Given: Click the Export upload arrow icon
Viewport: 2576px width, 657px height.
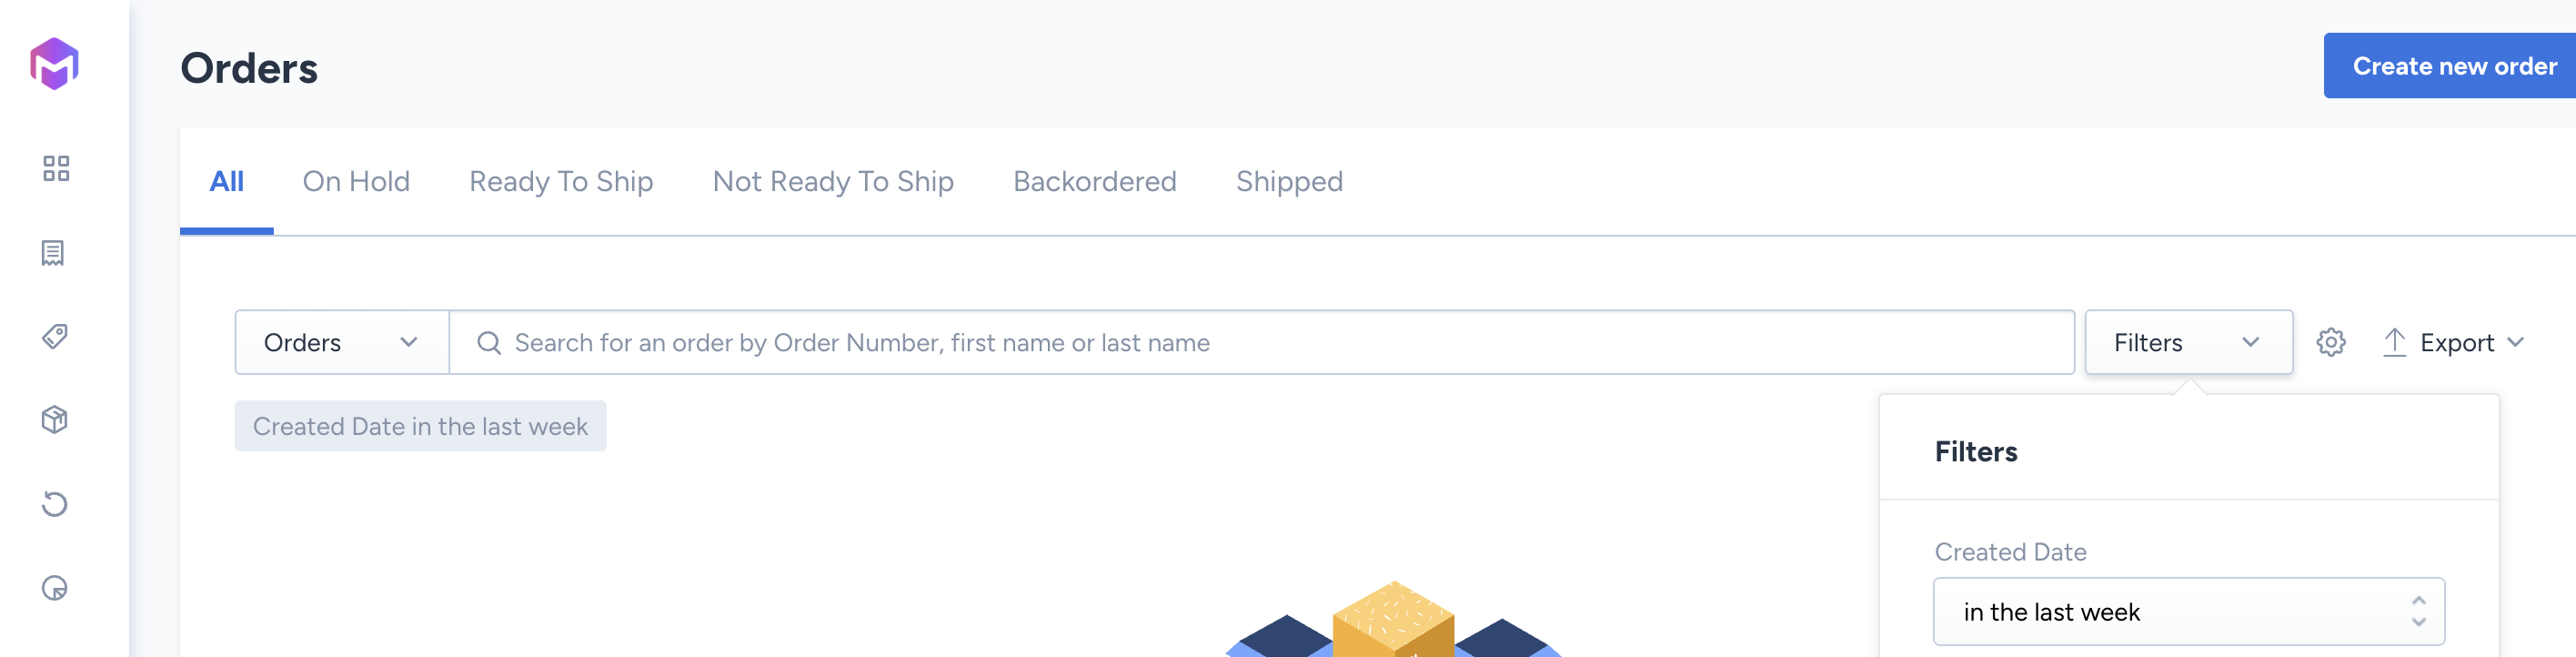Looking at the screenshot, I should pos(2394,342).
